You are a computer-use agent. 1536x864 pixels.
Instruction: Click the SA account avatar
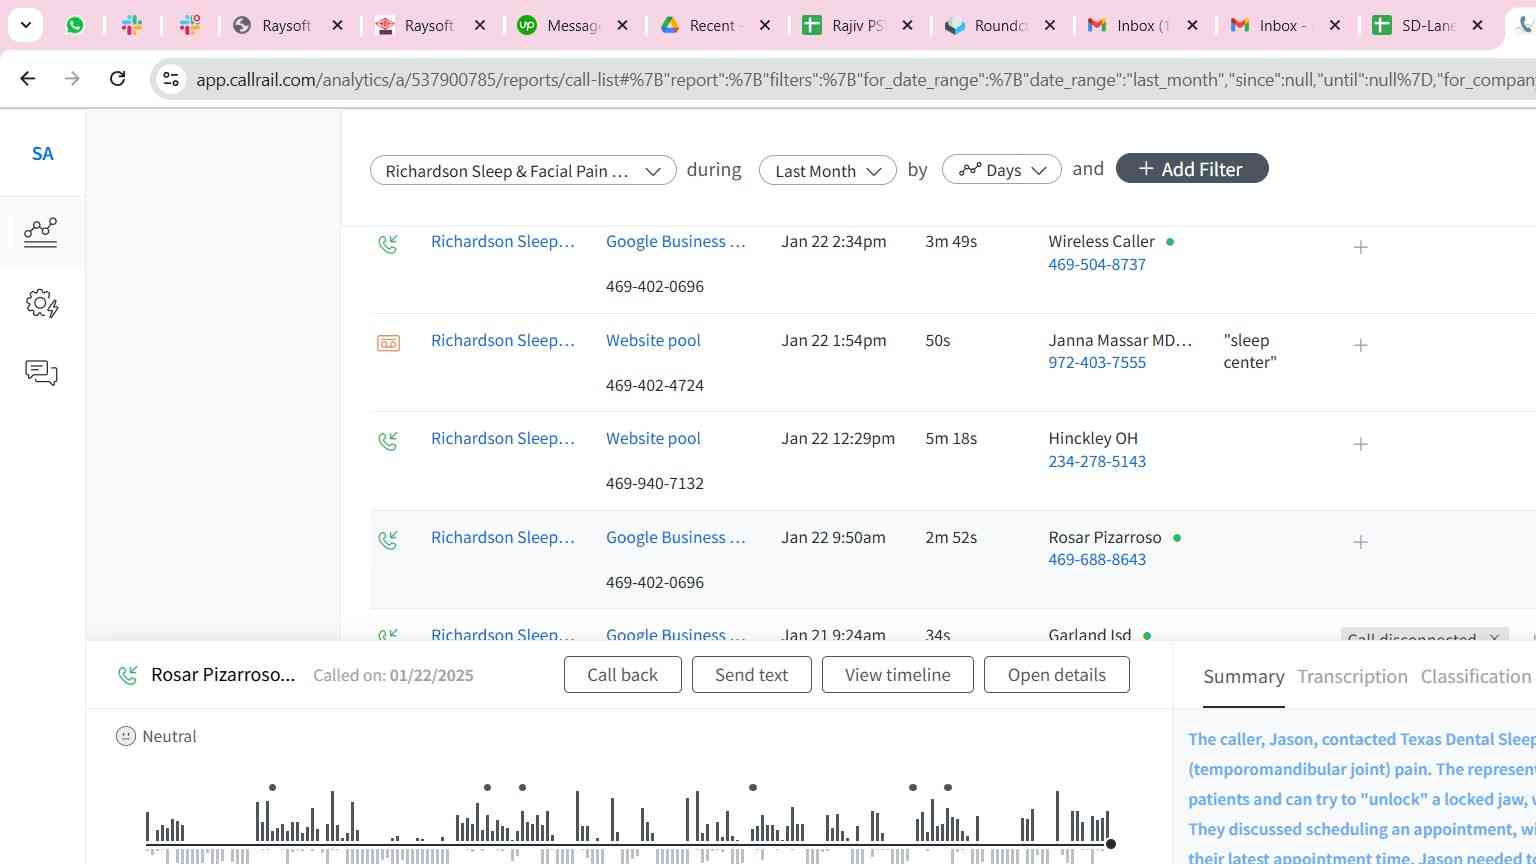pyautogui.click(x=42, y=153)
